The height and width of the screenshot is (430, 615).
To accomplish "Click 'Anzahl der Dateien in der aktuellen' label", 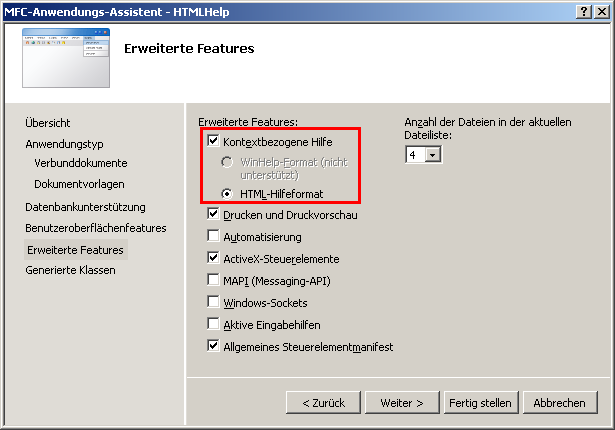I will (488, 122).
